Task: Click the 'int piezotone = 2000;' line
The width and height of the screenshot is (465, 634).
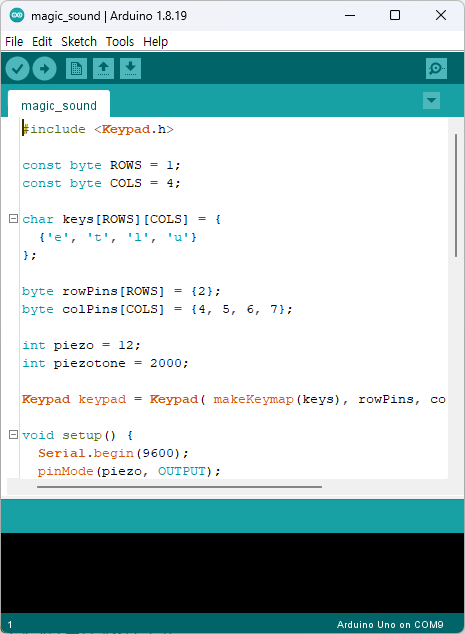Action: (105, 363)
